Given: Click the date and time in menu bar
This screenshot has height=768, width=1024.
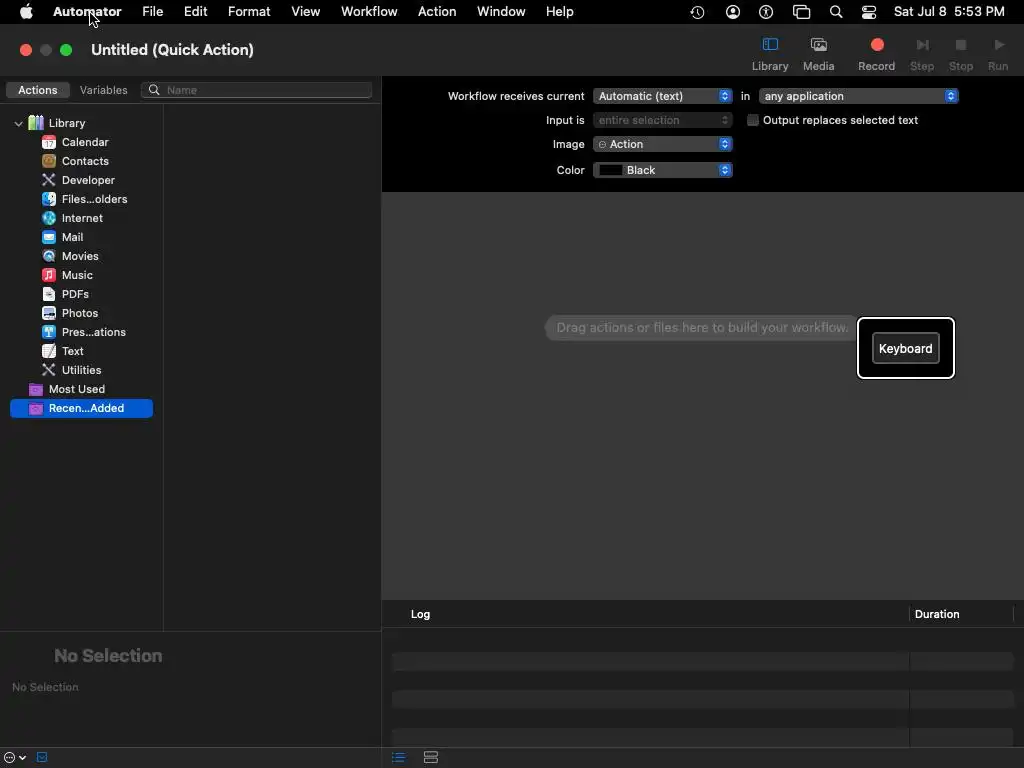Looking at the screenshot, I should click(948, 12).
